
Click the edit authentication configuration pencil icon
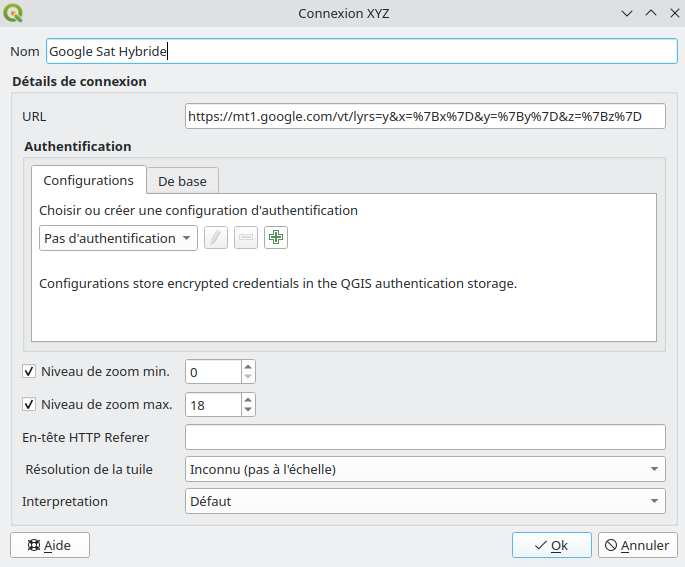(216, 238)
